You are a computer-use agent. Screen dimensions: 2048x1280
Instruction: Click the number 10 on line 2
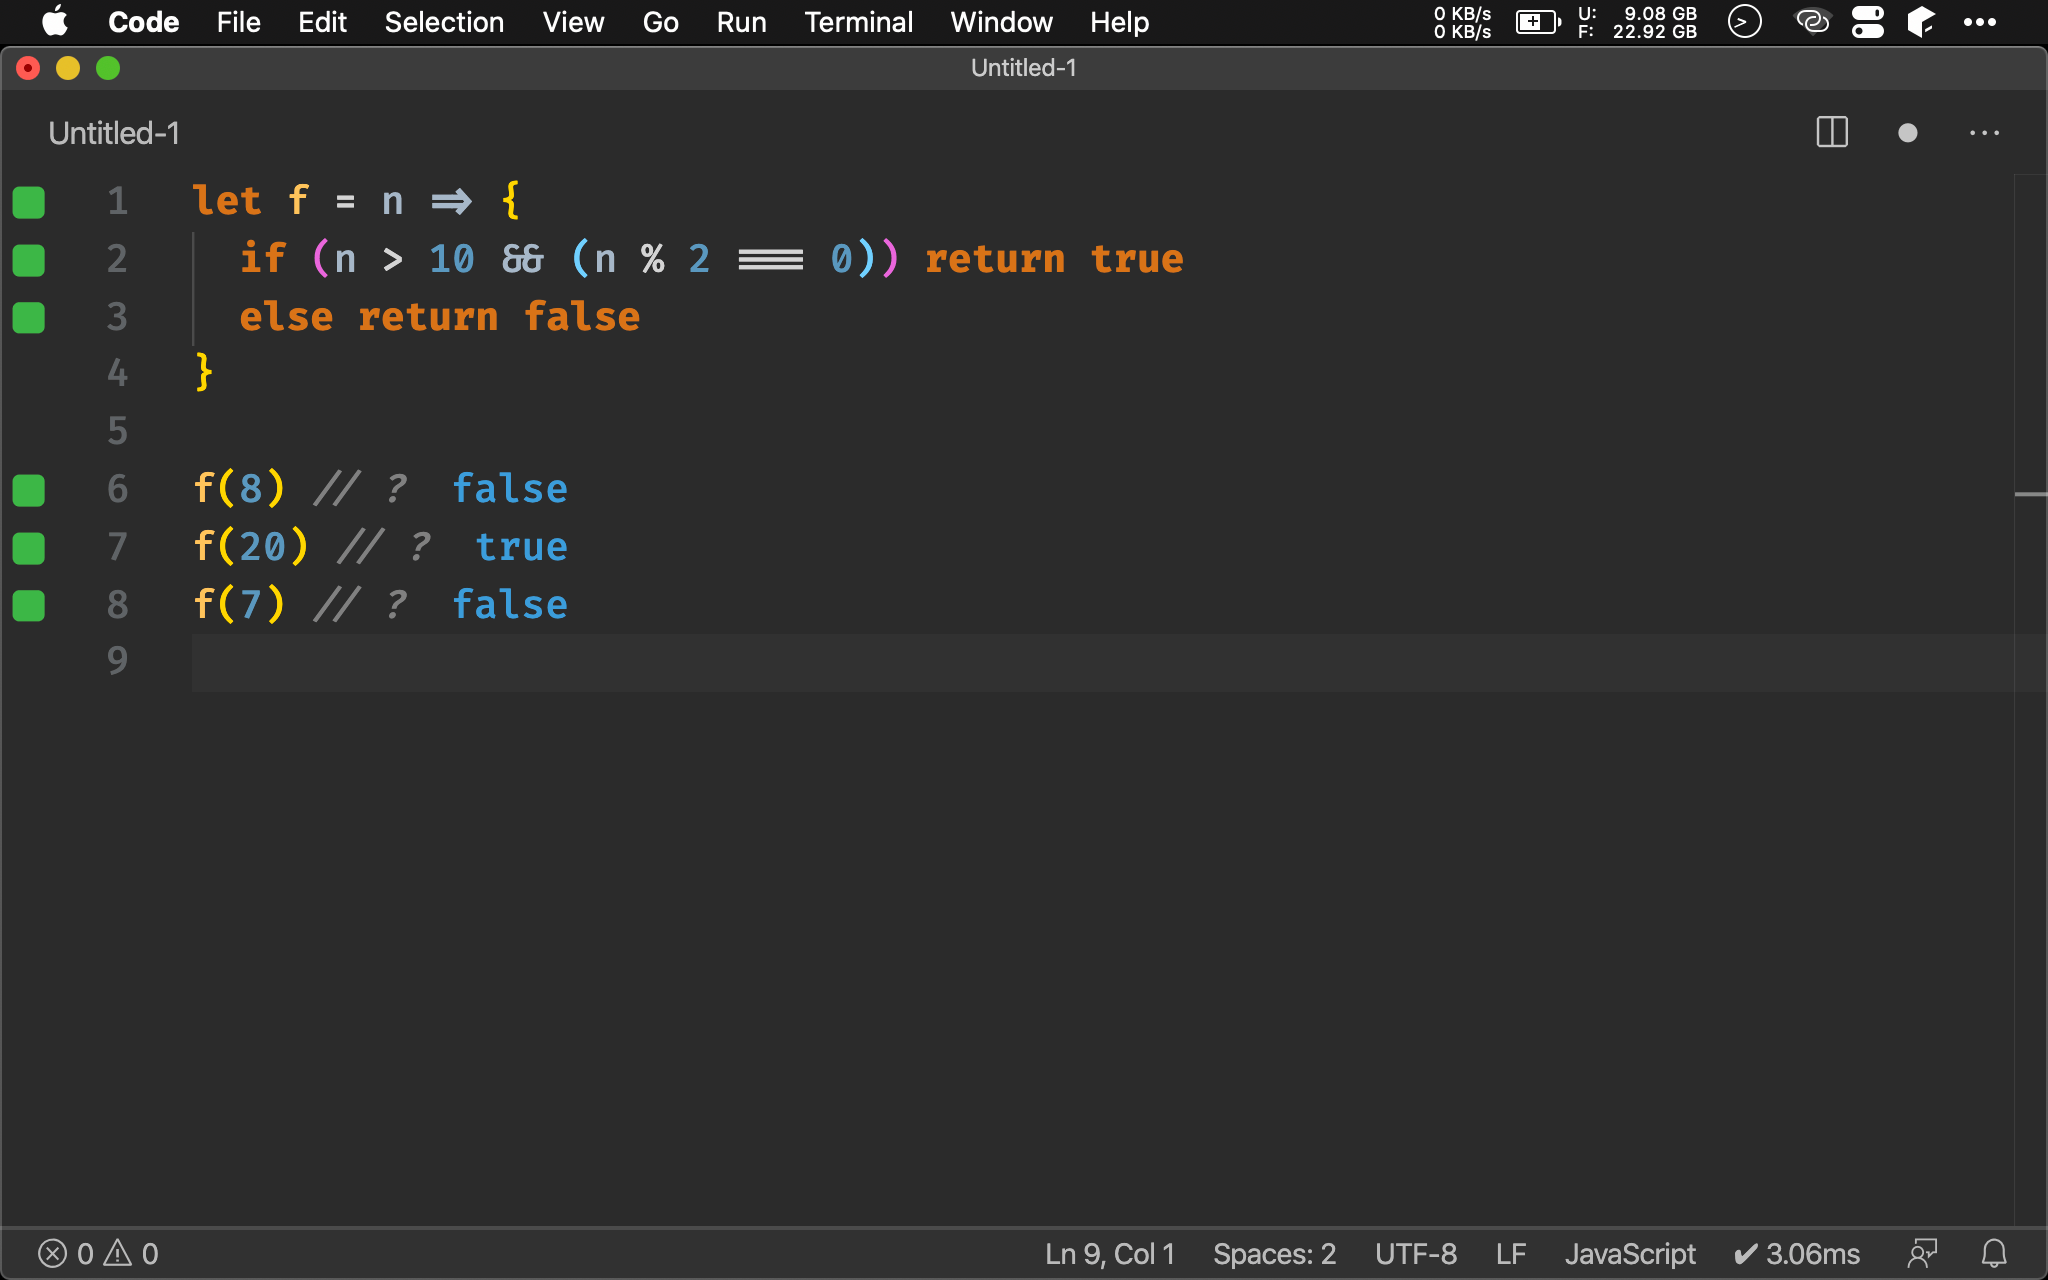[451, 259]
